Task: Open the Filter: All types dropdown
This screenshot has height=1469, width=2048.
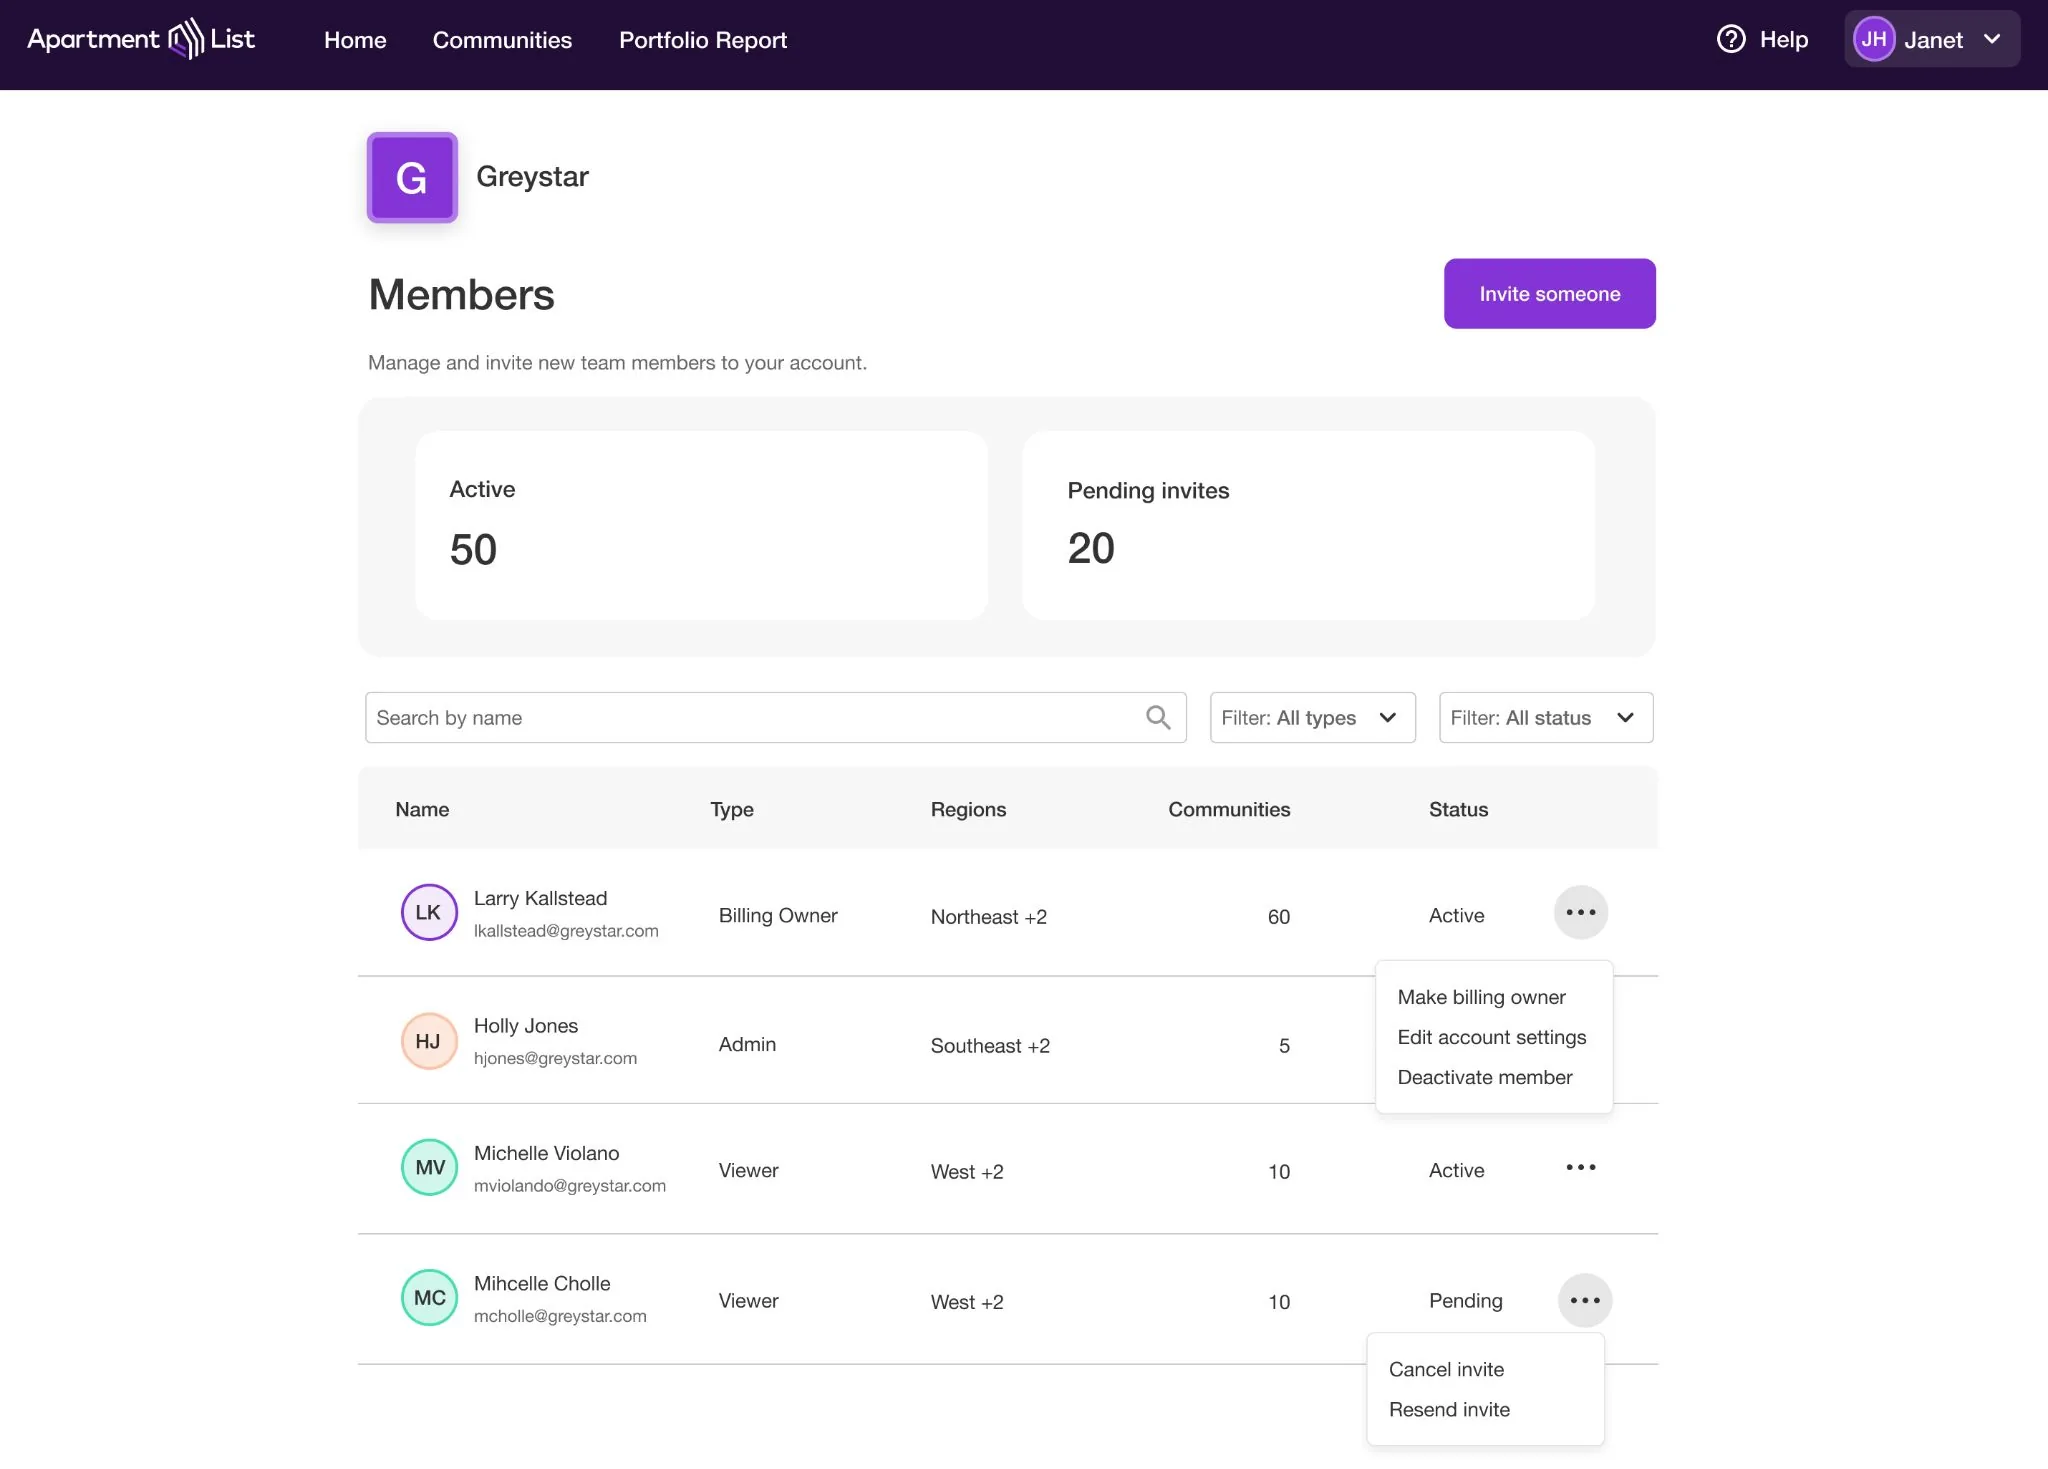Action: 1312,717
